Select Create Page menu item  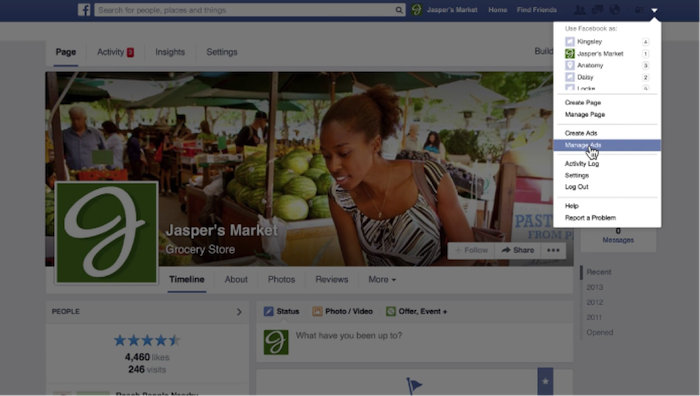pos(583,103)
